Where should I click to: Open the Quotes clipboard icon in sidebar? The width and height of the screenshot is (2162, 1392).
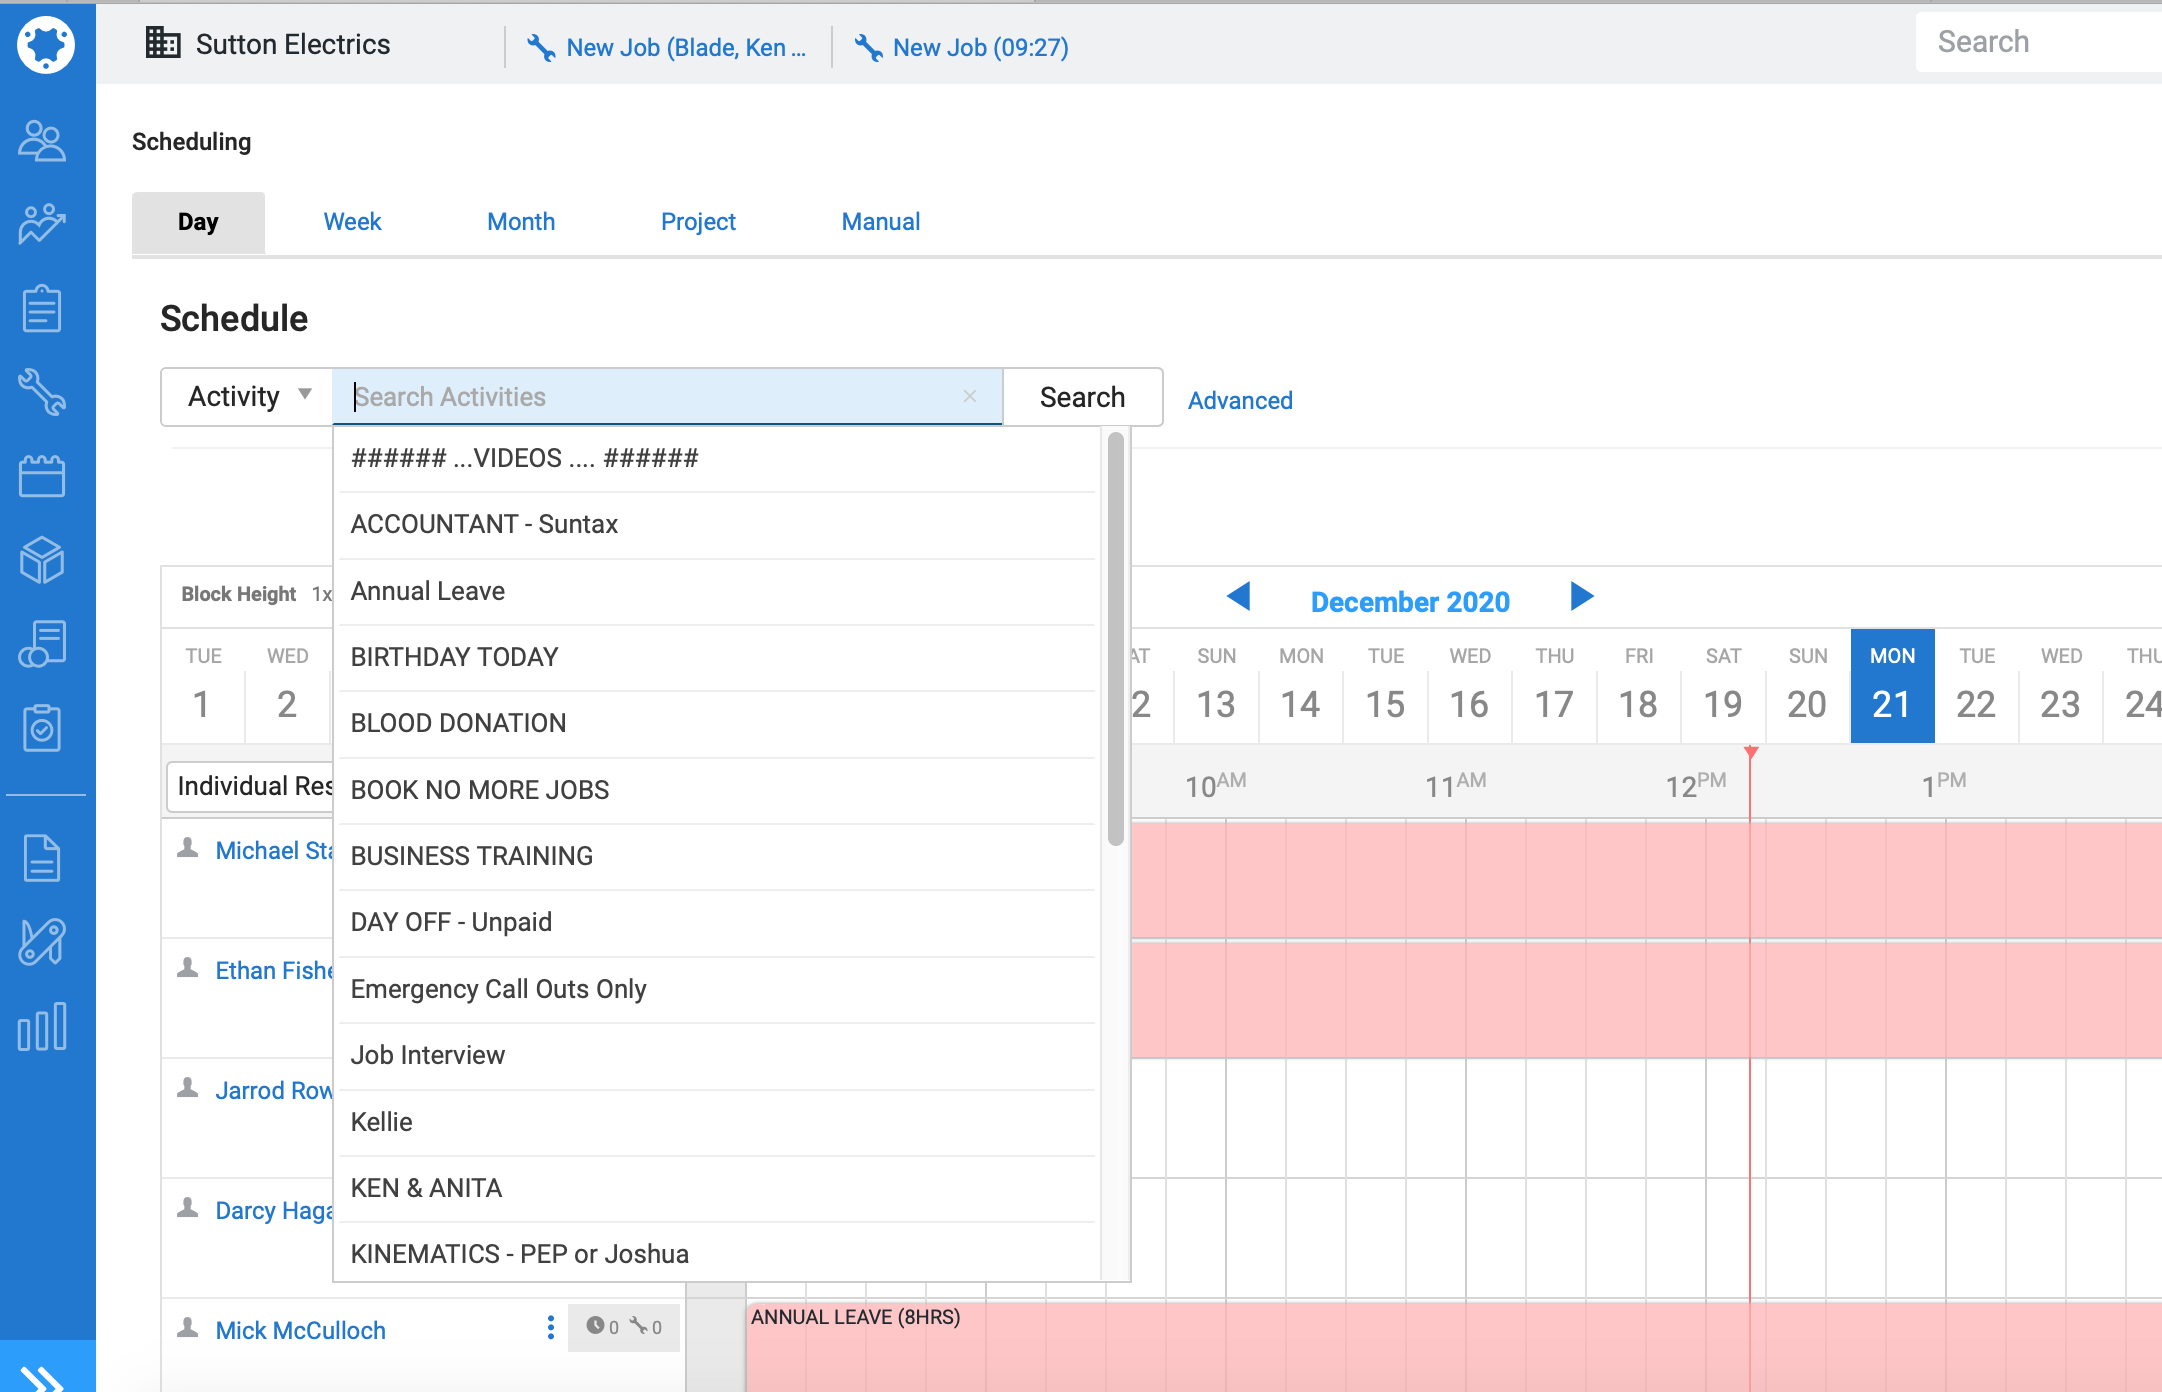[42, 308]
